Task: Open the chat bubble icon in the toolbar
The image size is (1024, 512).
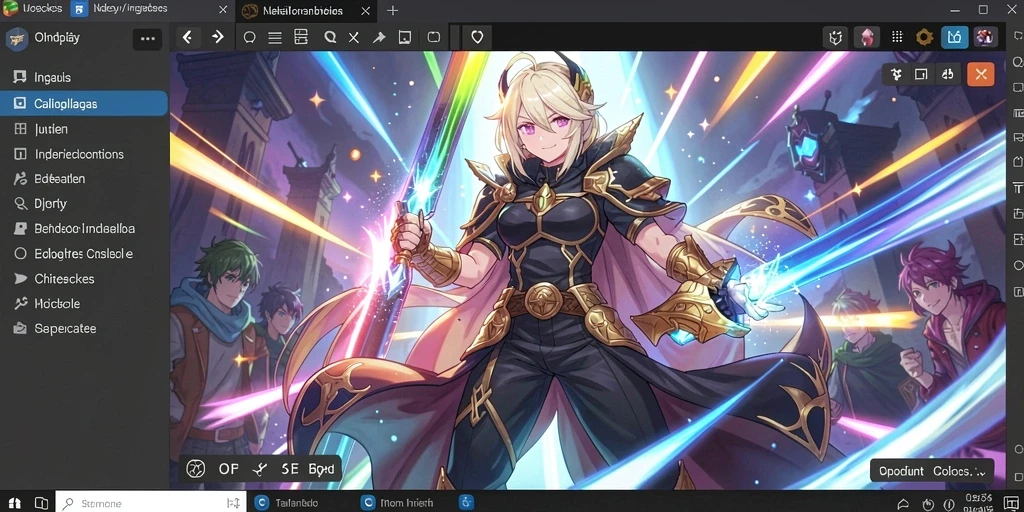Action: [249, 38]
